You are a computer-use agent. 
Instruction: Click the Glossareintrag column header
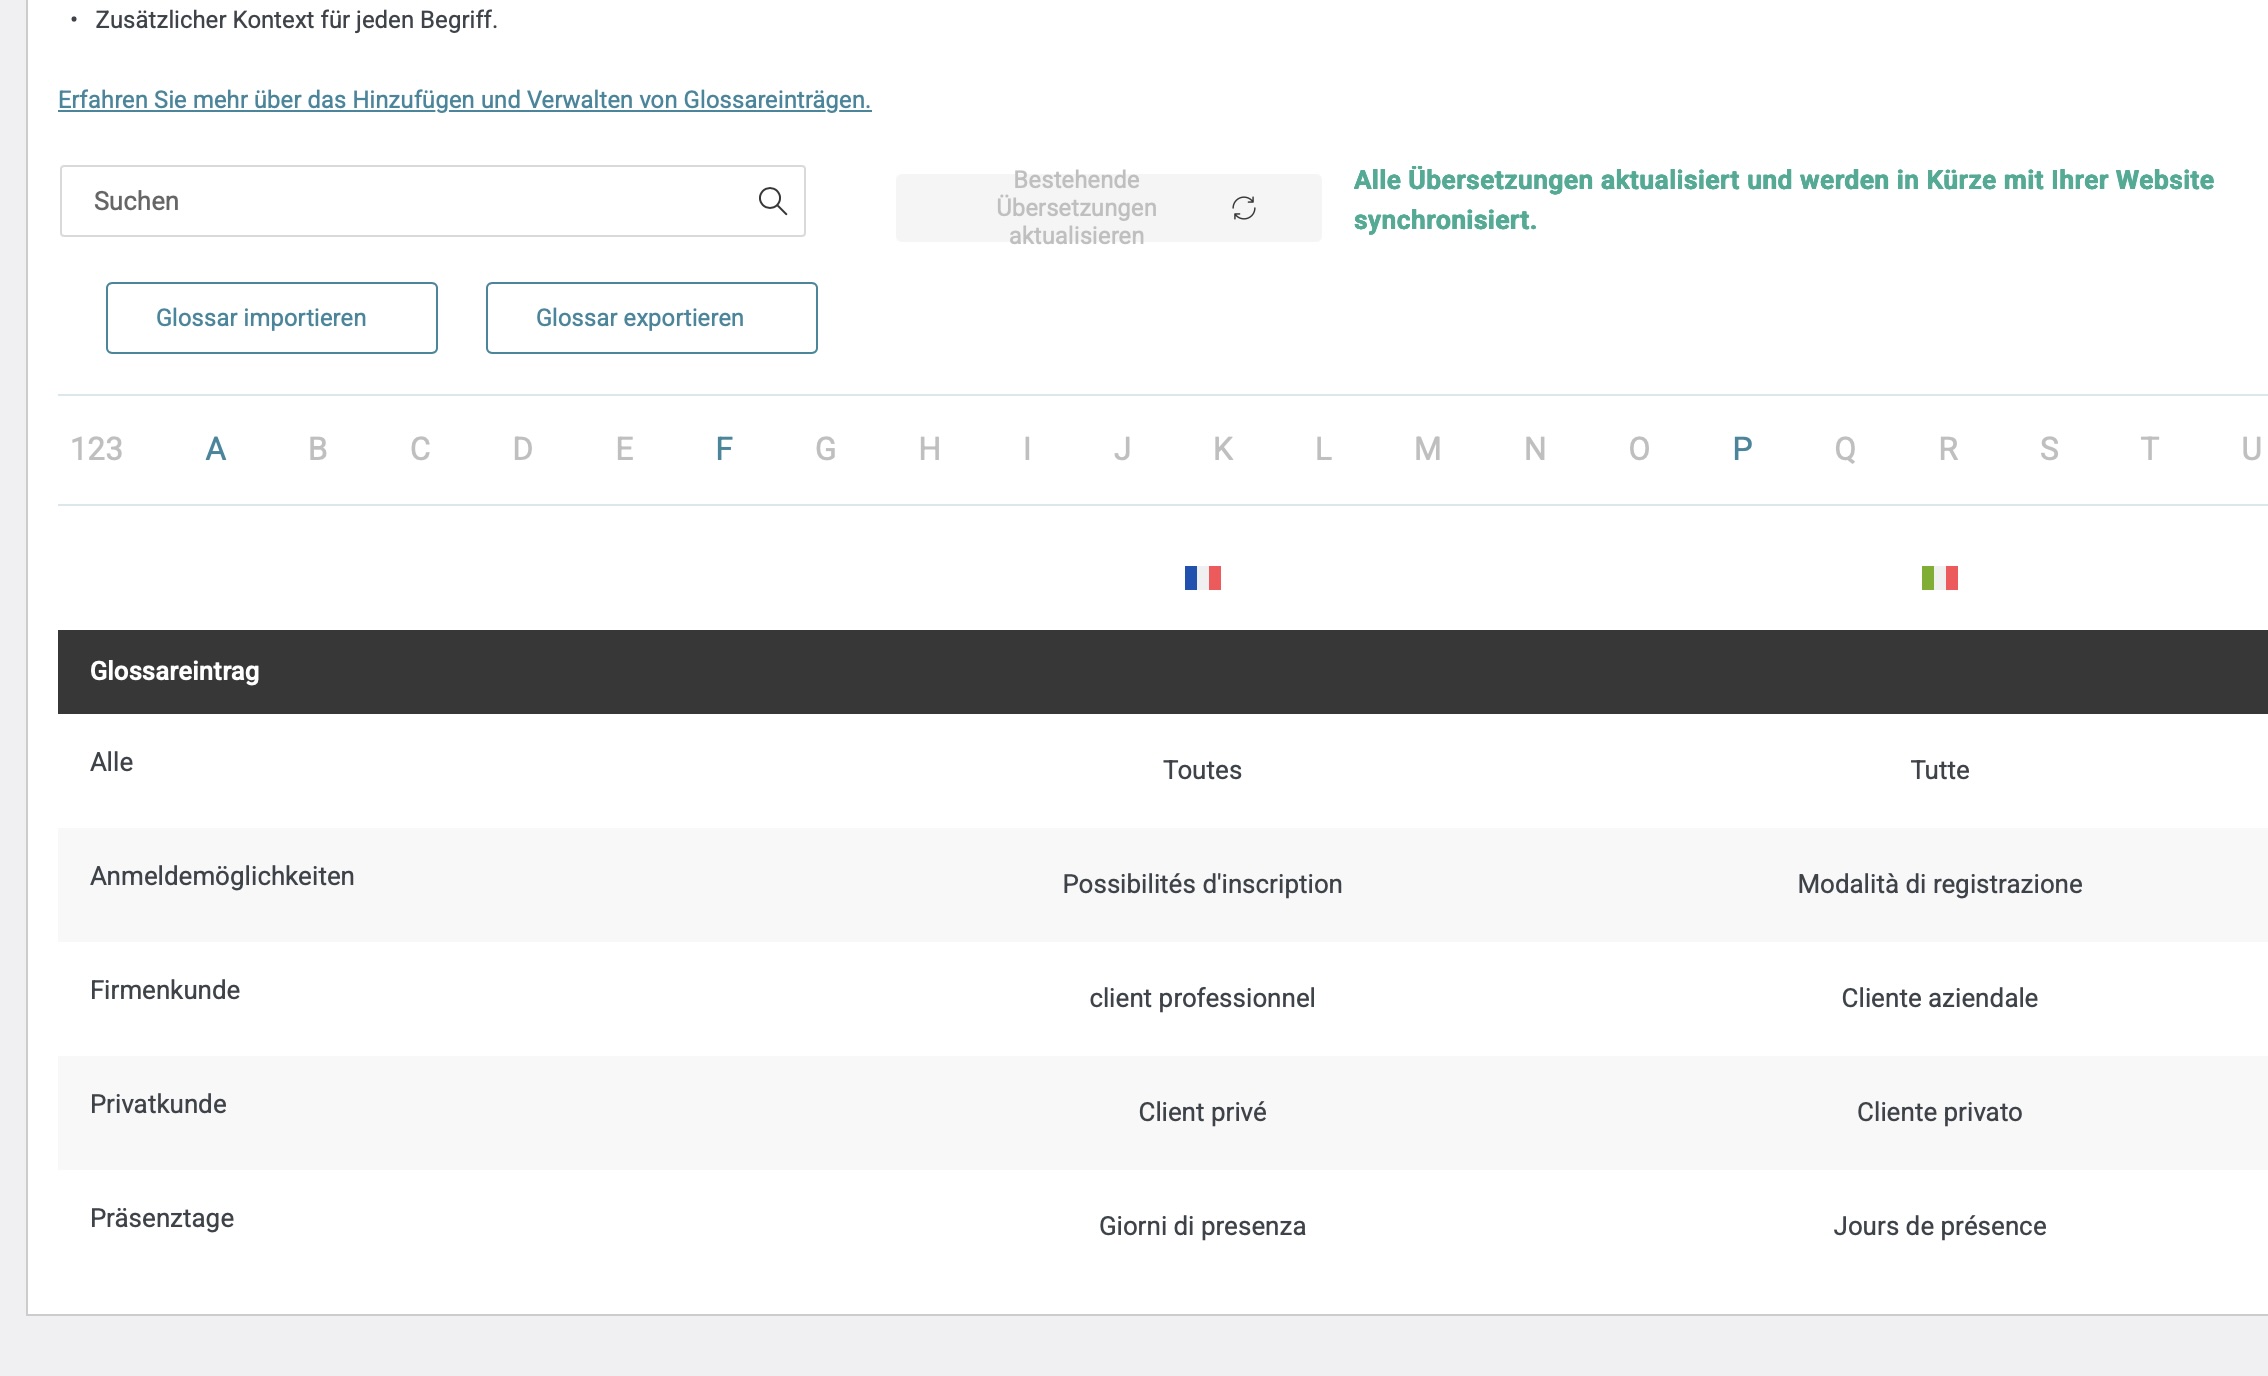(x=175, y=671)
